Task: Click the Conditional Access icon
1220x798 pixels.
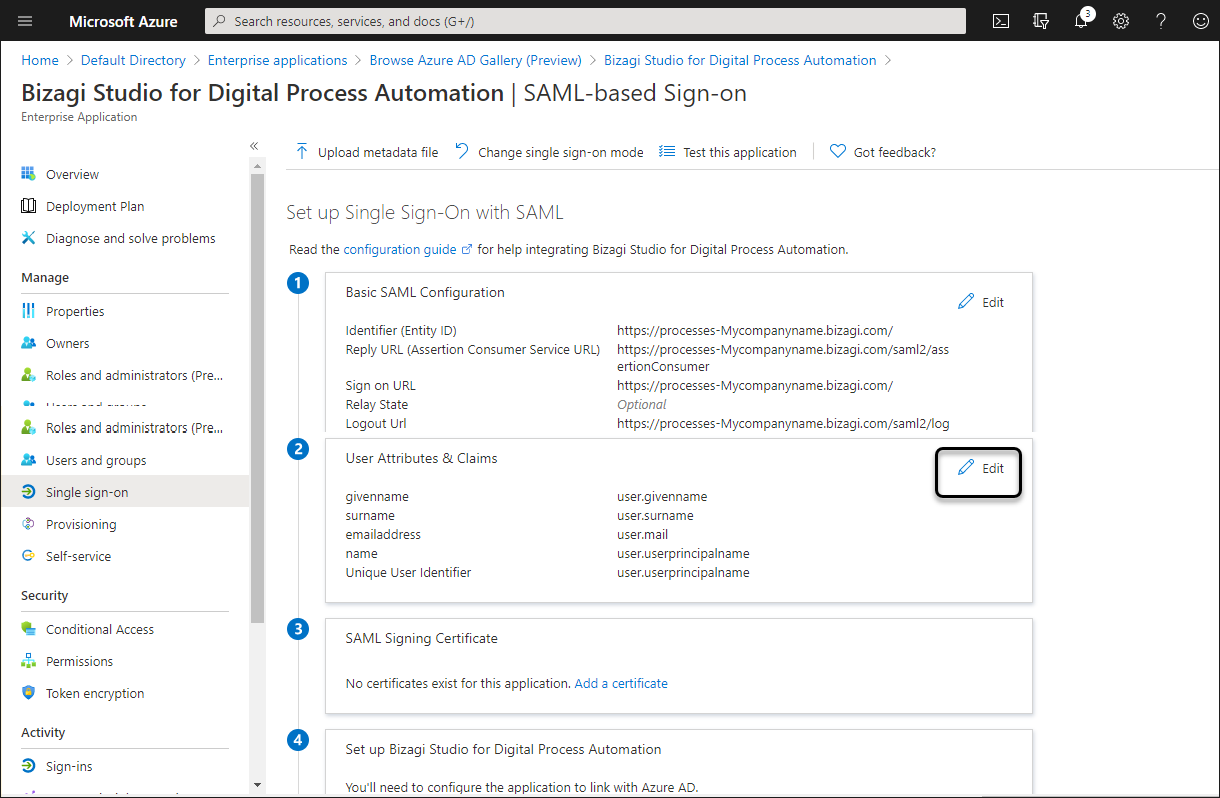Action: (28, 629)
